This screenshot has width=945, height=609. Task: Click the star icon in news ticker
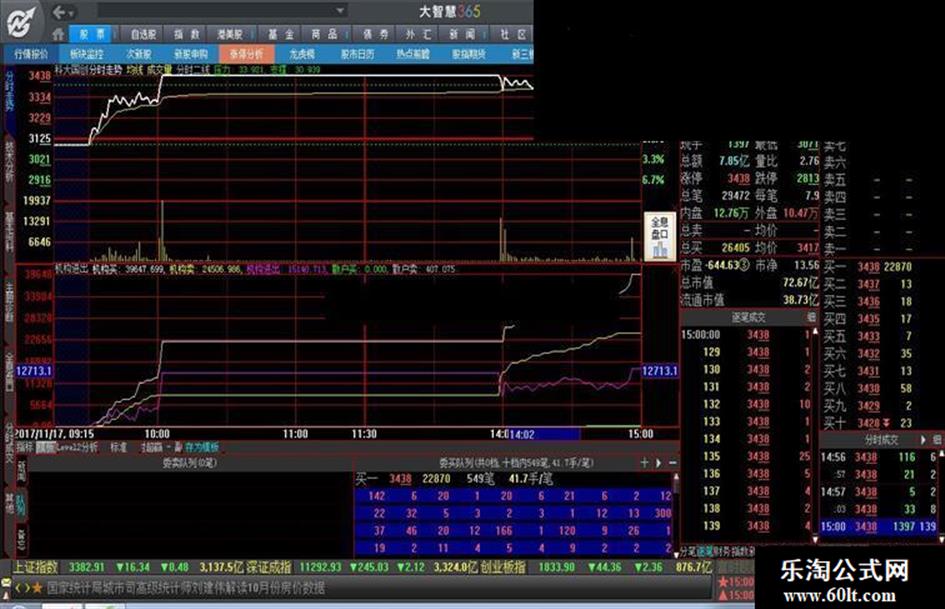tap(37, 587)
